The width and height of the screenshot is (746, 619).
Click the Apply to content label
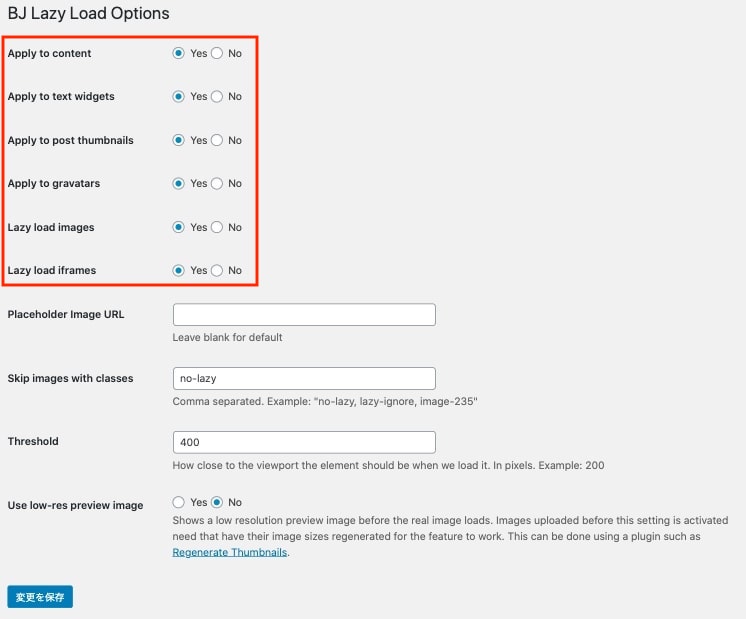pos(49,53)
